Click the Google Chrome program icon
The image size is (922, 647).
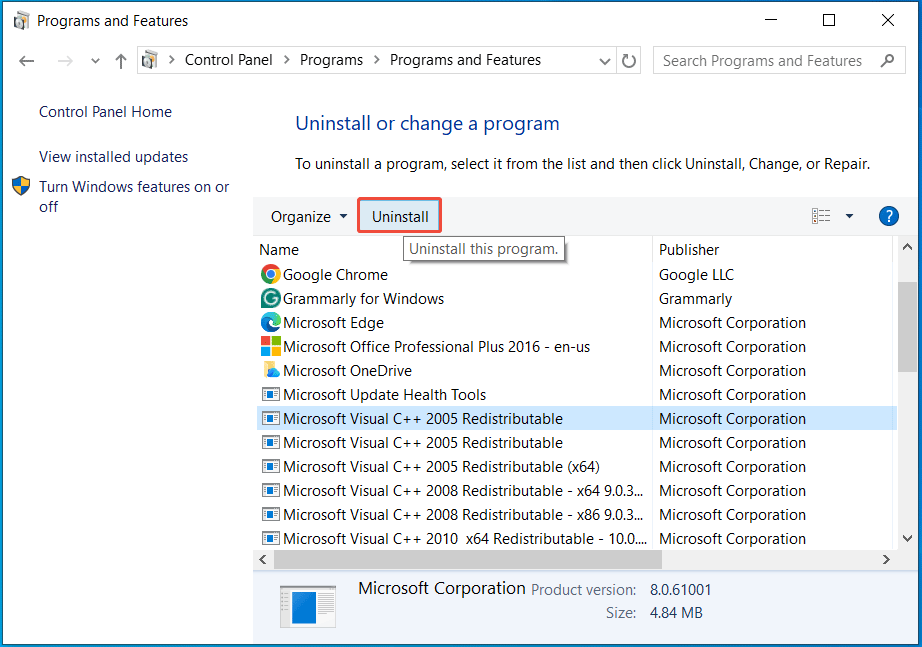pos(269,274)
